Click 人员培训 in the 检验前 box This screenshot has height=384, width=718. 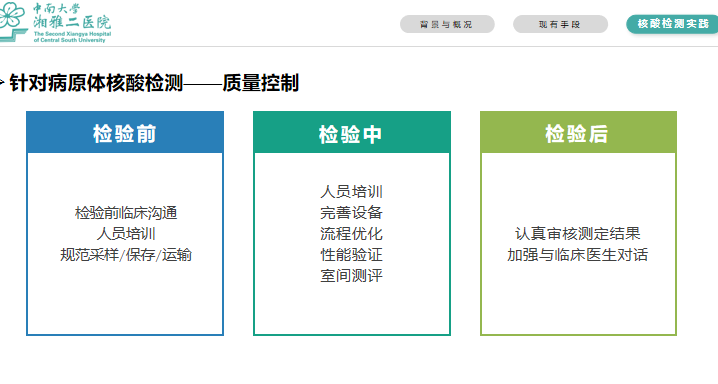[x=126, y=234]
